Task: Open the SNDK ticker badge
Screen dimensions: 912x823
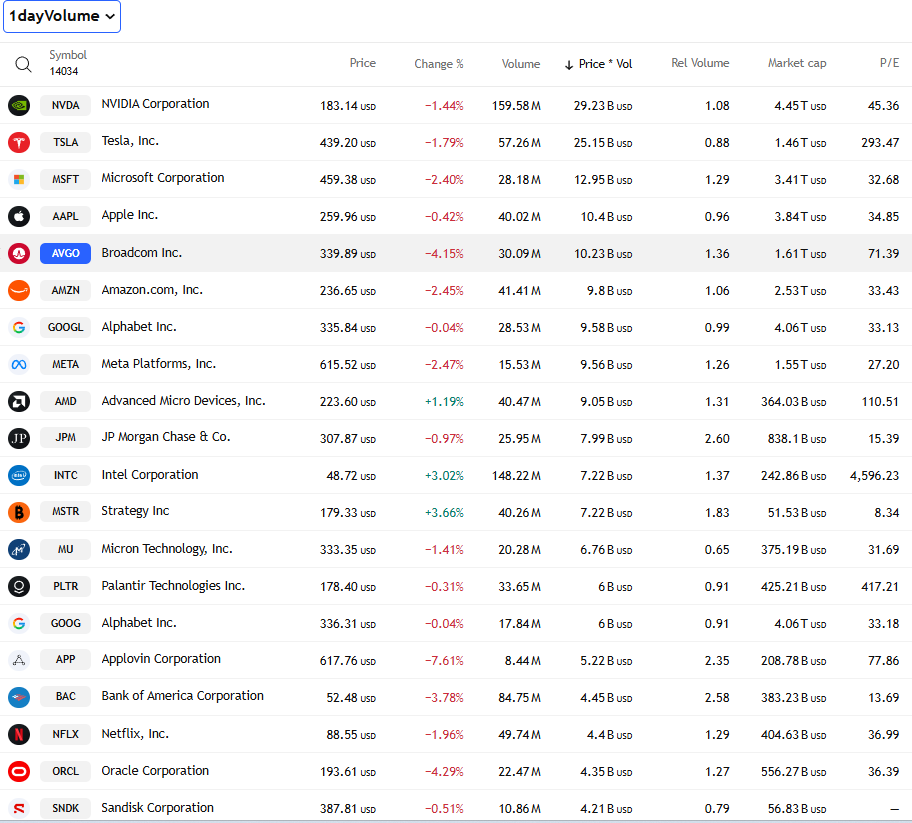Action: (66, 808)
